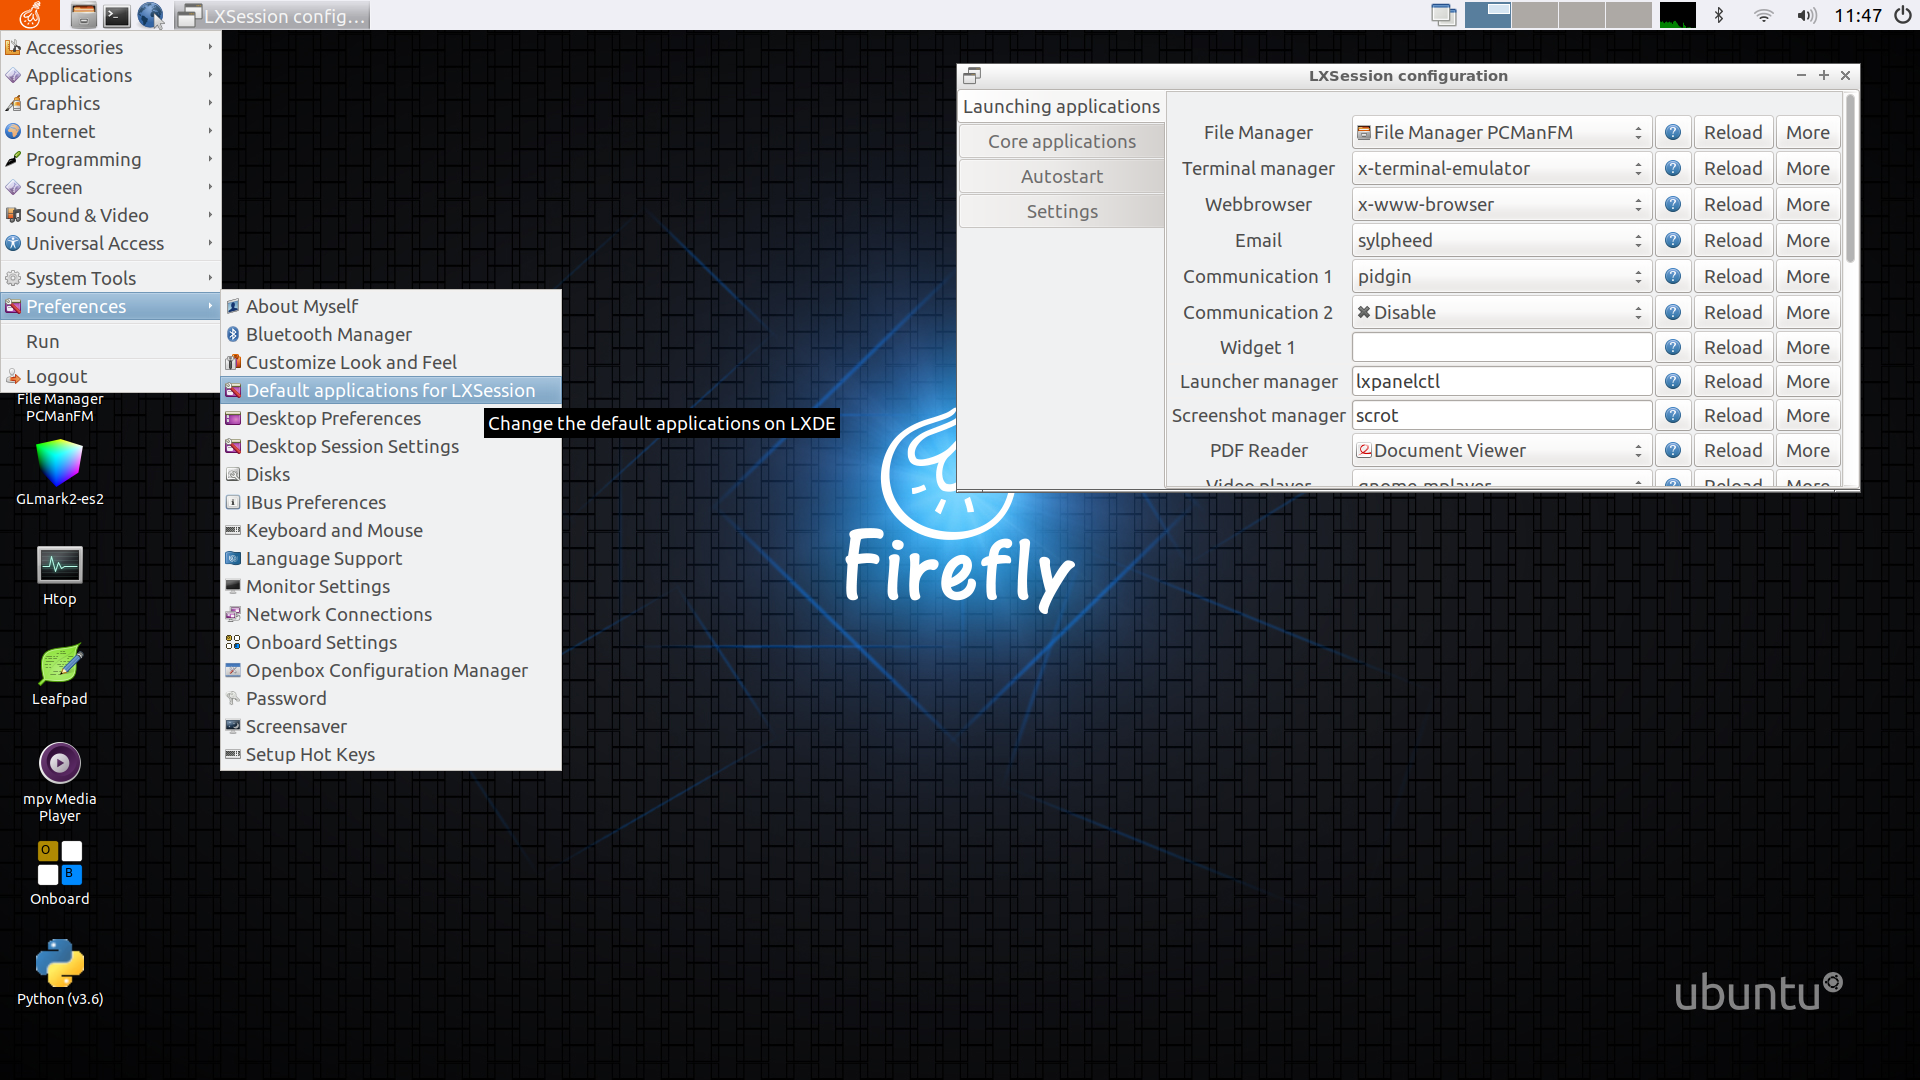This screenshot has height=1080, width=1920.
Task: Launch mpv Media Player desktop icon
Action: tap(59, 781)
